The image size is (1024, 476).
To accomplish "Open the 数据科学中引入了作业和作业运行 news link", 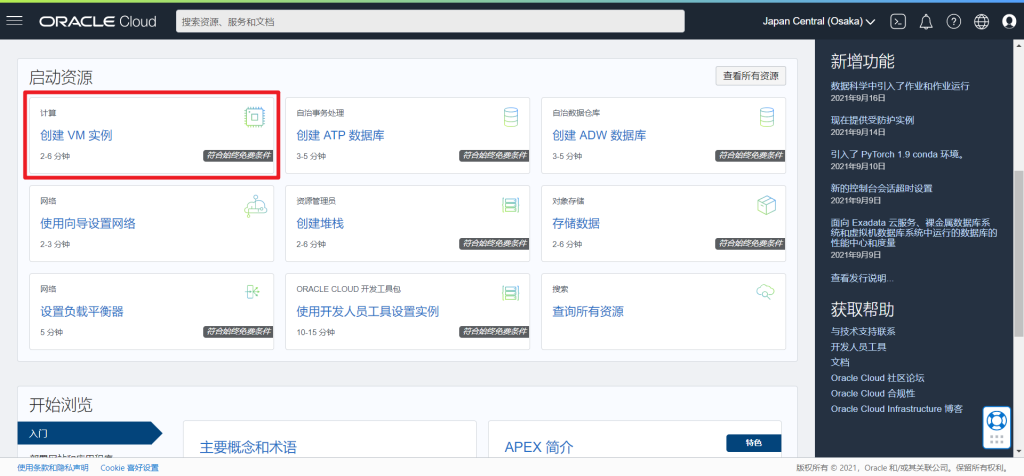I will click(900, 86).
